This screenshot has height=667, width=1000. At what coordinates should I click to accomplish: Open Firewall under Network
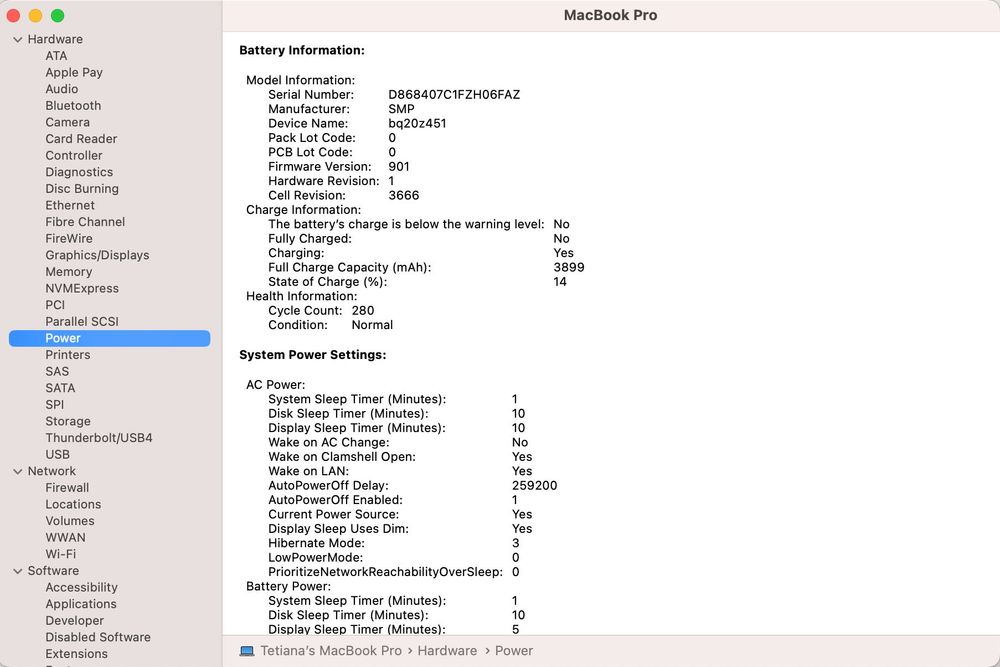pyautogui.click(x=67, y=488)
